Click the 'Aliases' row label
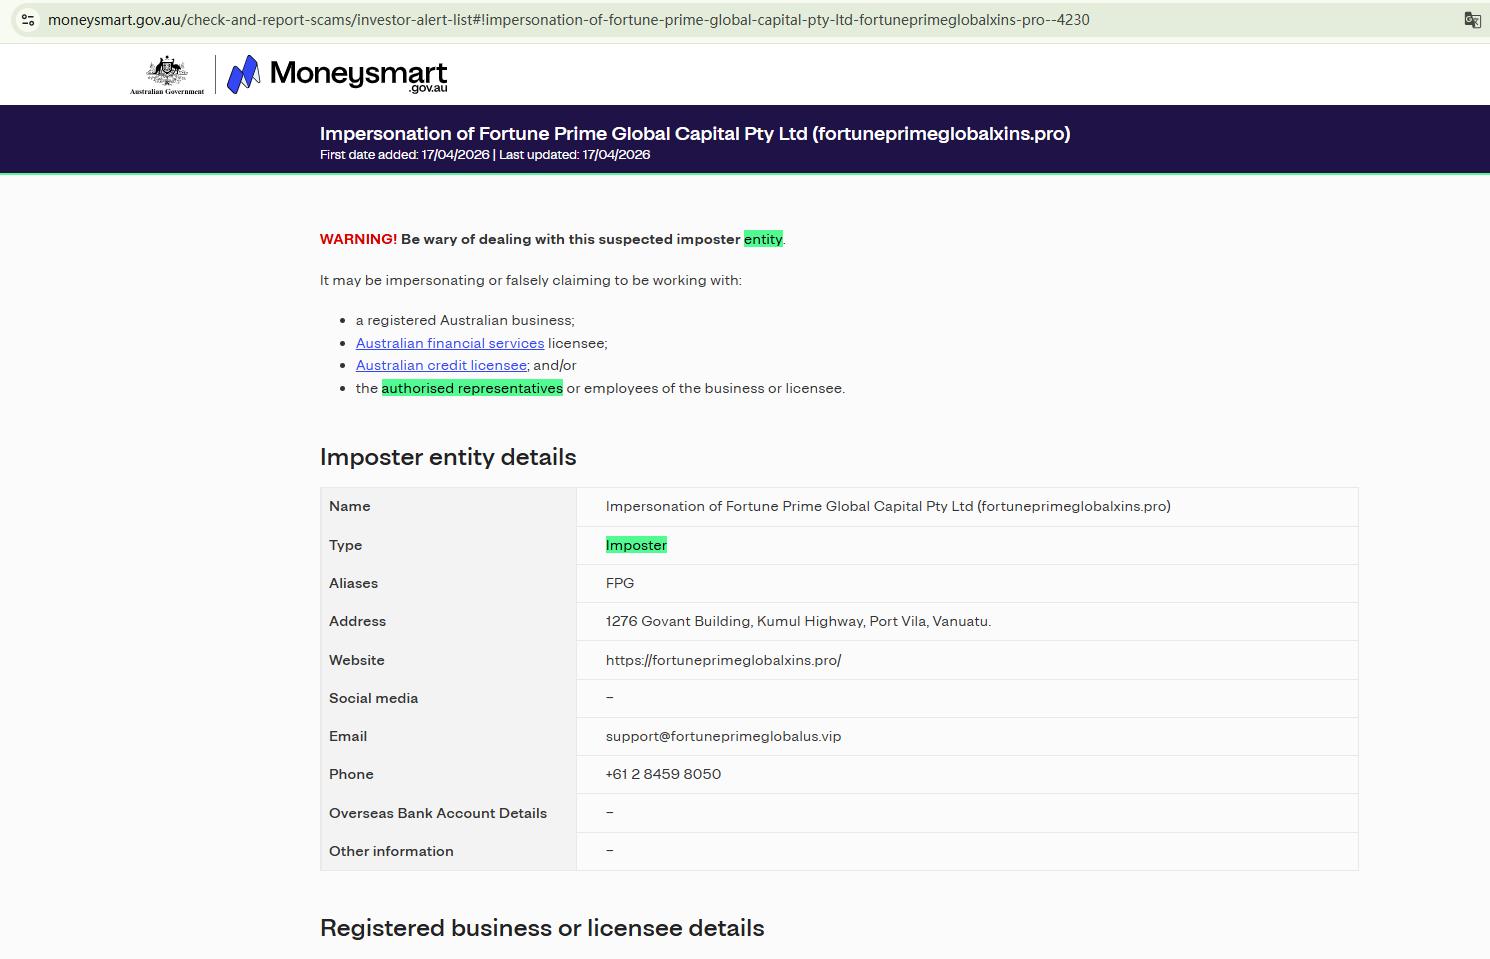Viewport: 1490px width, 959px height. tap(354, 583)
